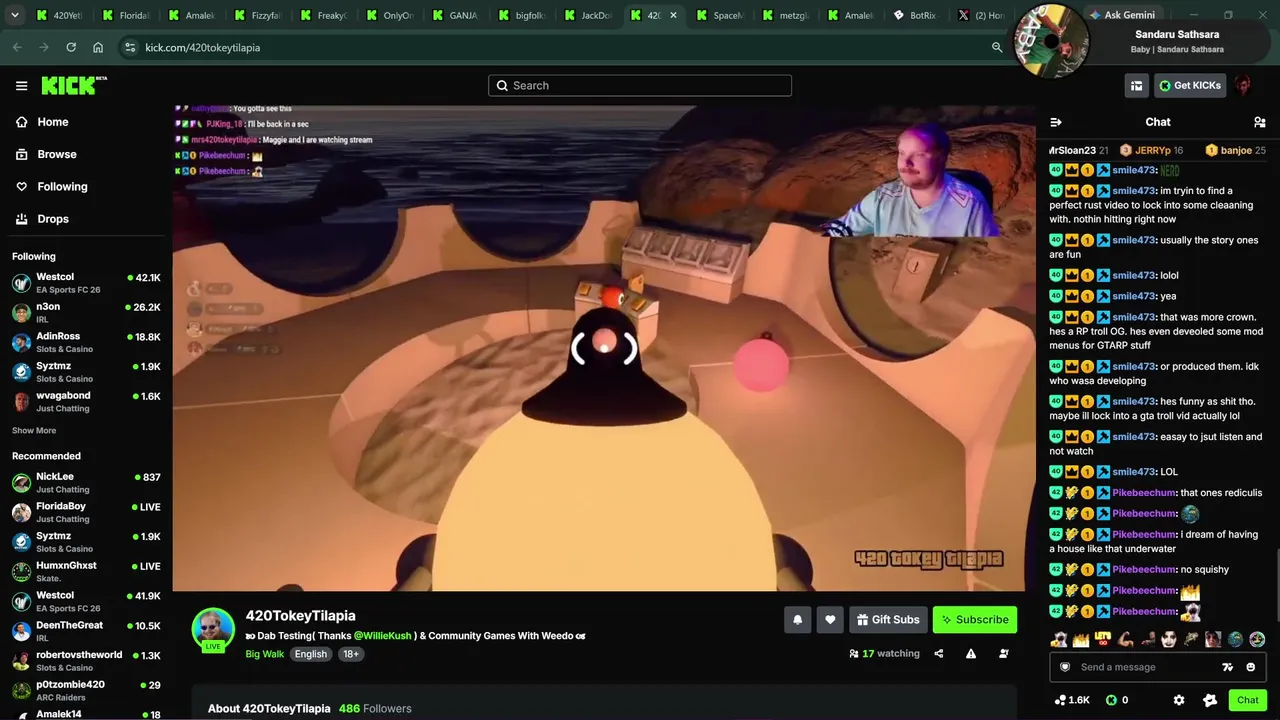Open the hamburger sidebar menu
The image size is (1280, 720).
[x=21, y=86]
